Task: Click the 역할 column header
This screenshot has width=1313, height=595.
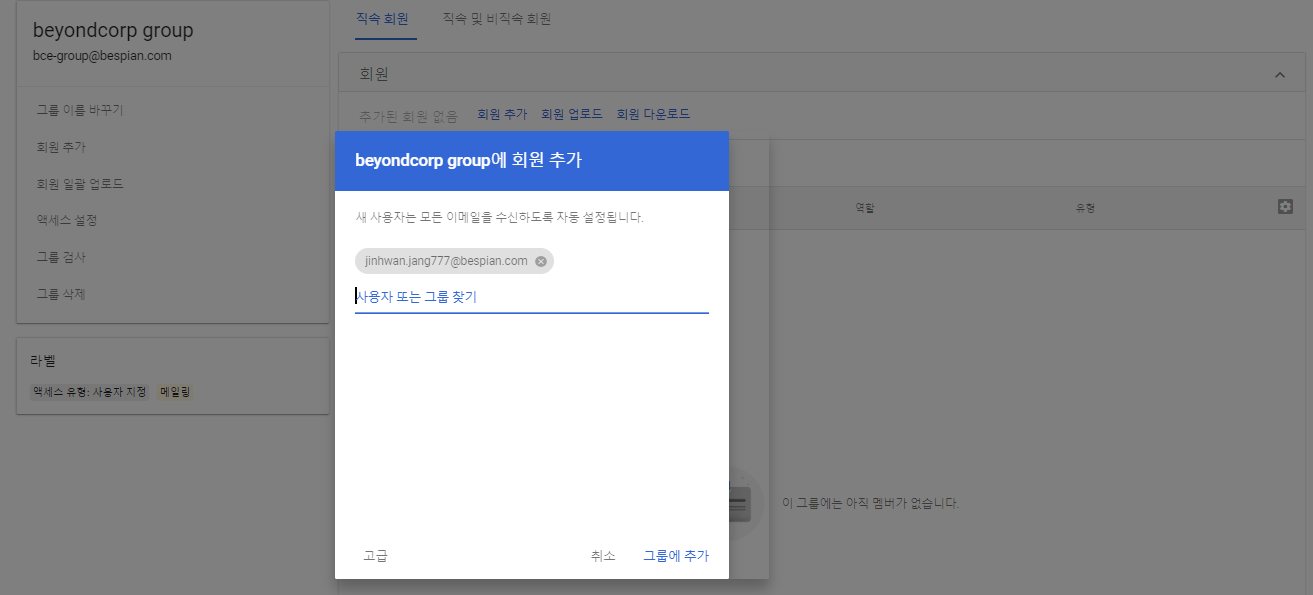Action: point(865,208)
